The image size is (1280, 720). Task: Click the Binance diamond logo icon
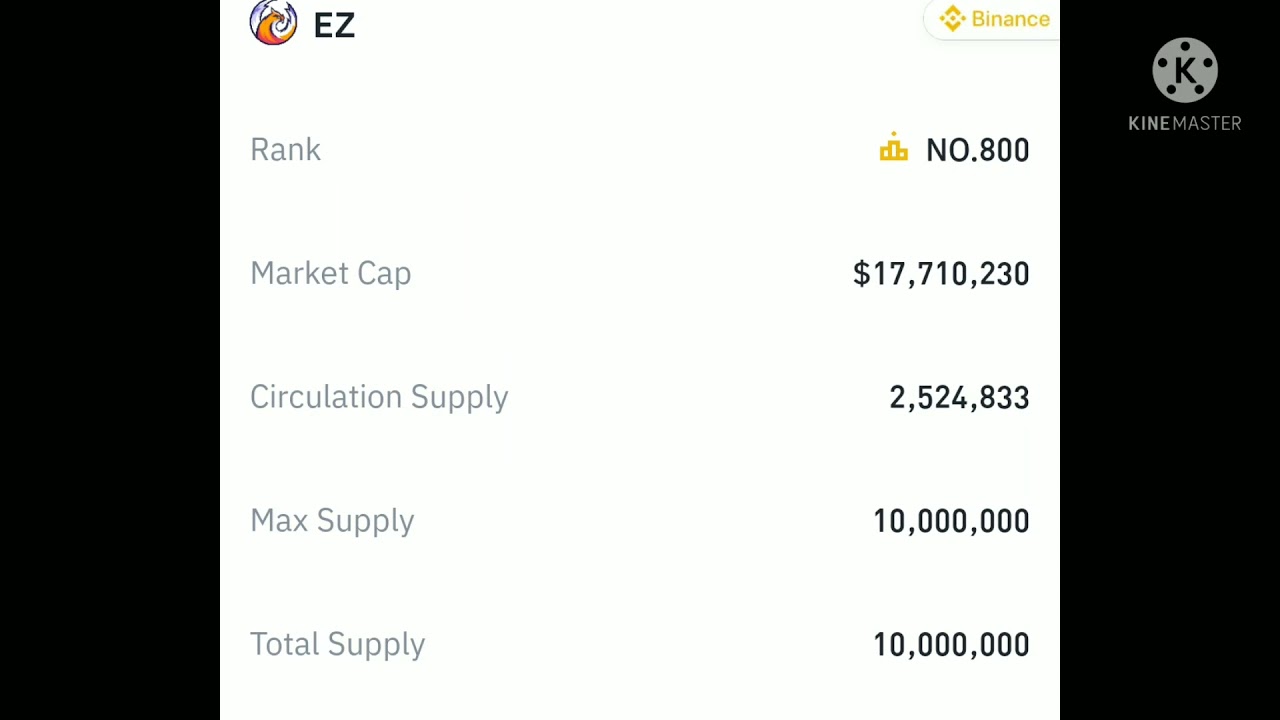tap(952, 19)
